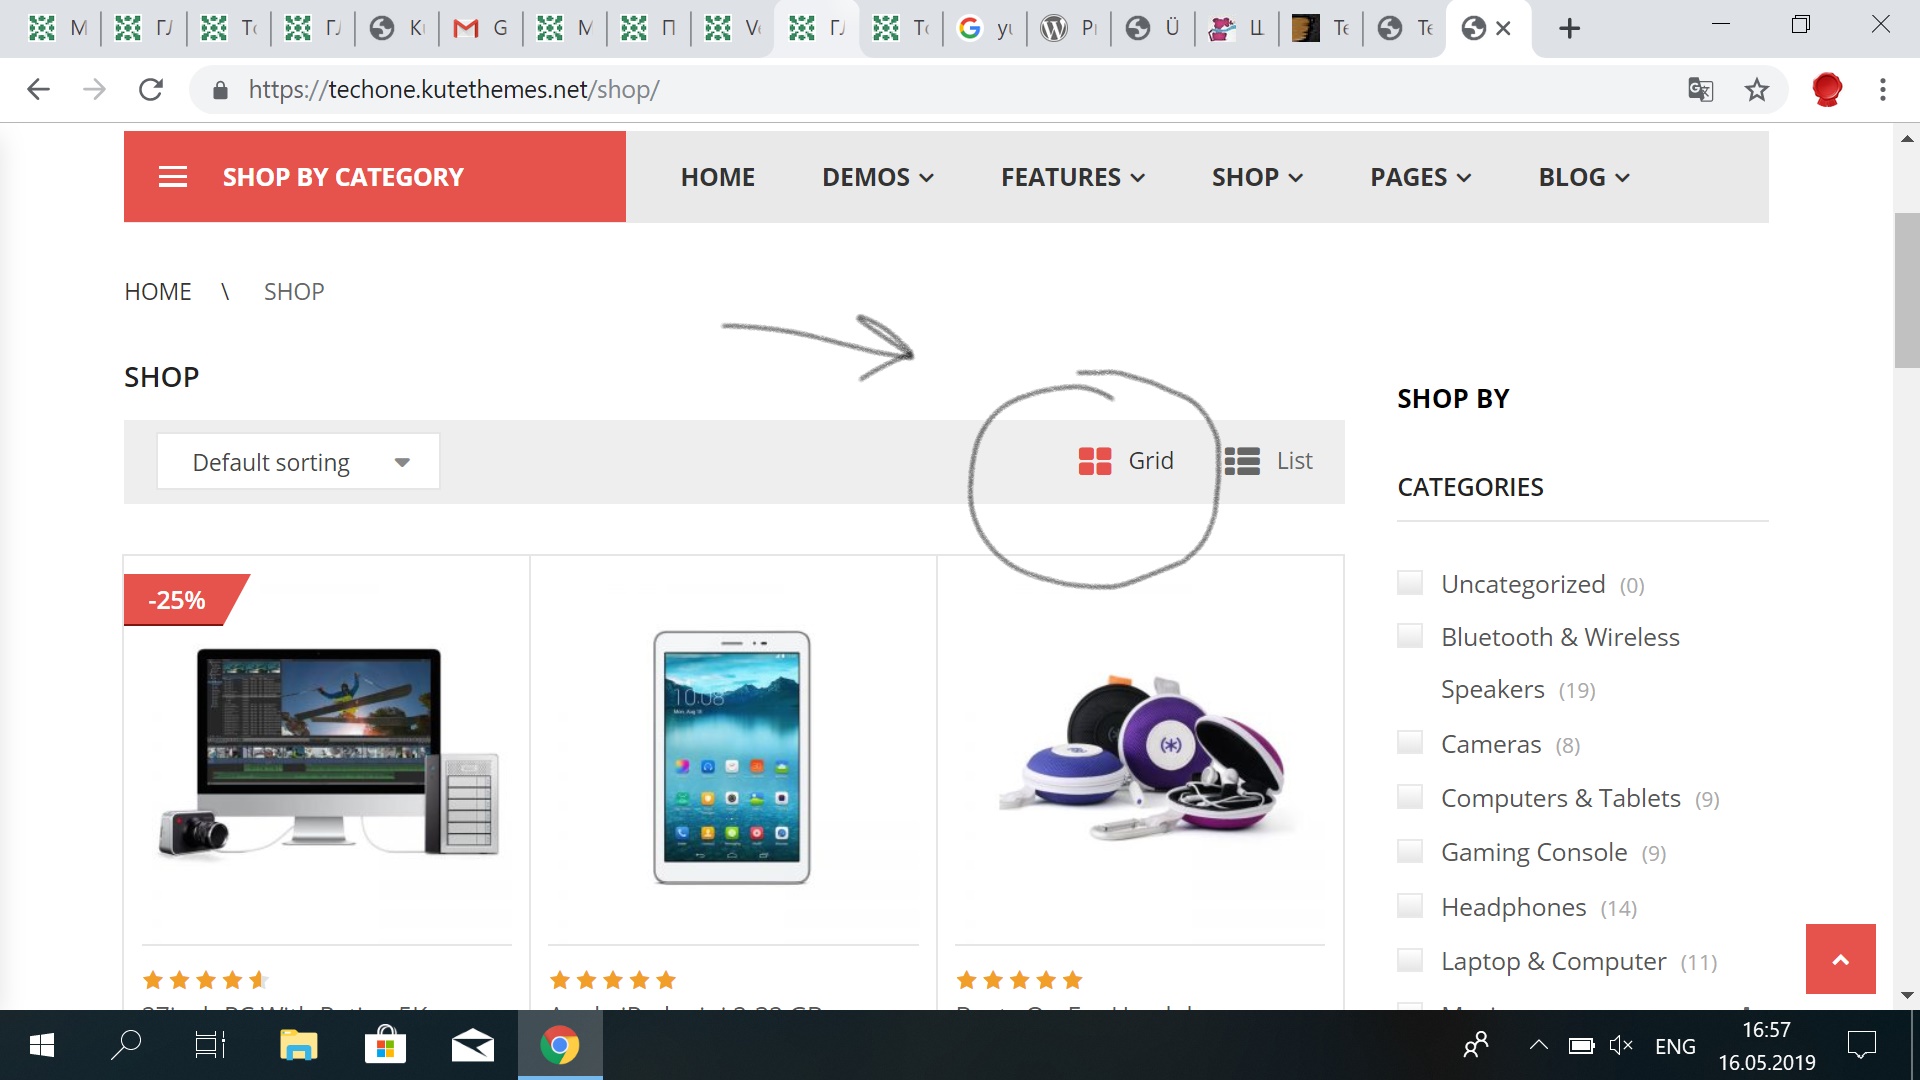Click the browser forward arrow
The width and height of the screenshot is (1920, 1080).
[x=94, y=90]
